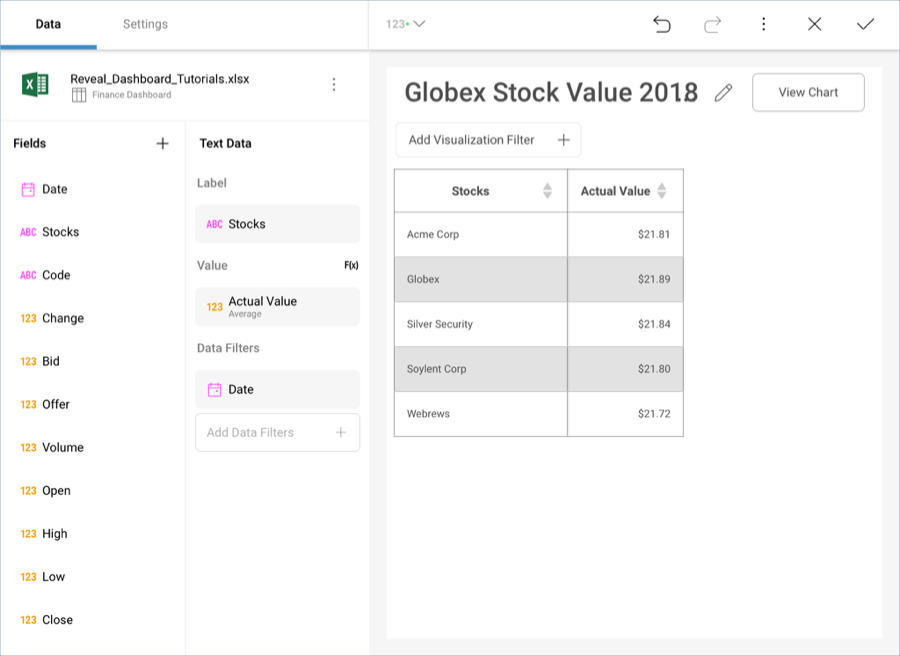Screen dimensions: 900x656
Task: Click the 123 icon beside Volume field
Action: [28, 448]
